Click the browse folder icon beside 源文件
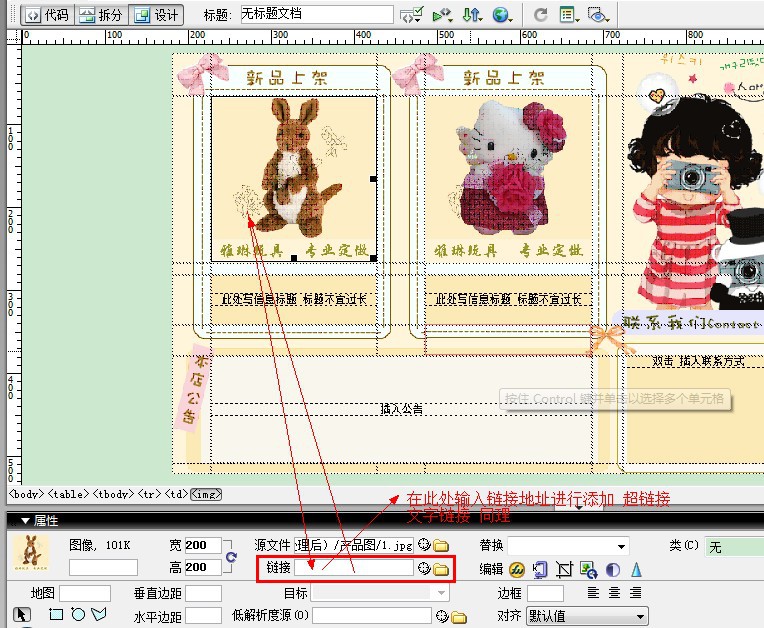 (x=440, y=545)
